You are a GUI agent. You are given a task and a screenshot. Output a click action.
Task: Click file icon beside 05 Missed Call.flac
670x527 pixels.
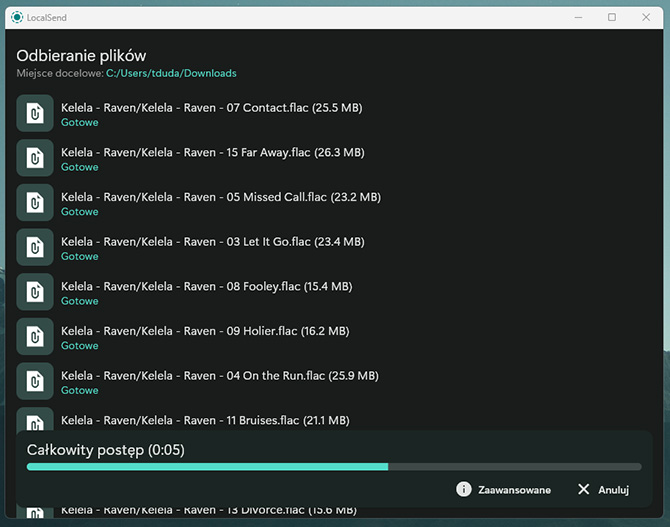35,203
